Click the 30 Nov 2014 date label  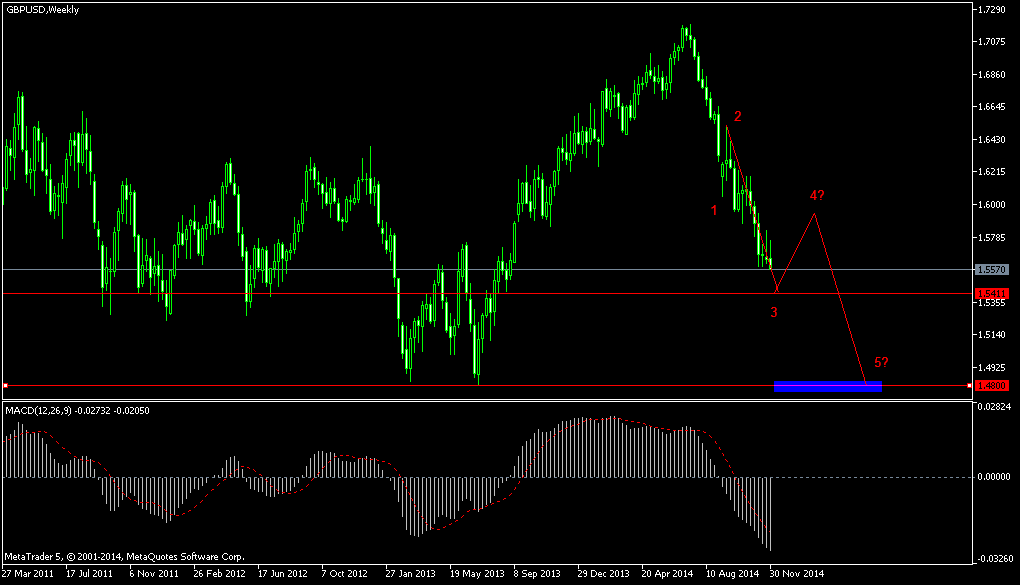pos(797,573)
